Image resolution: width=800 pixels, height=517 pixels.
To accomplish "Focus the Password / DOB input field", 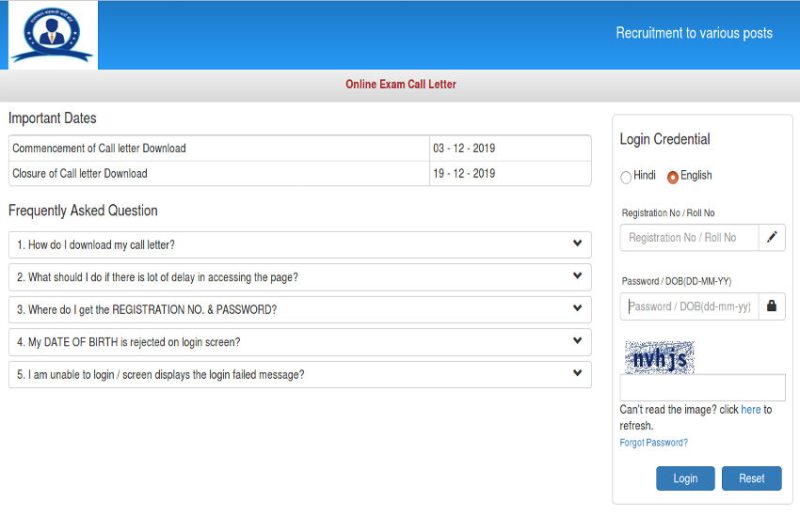I will tap(689, 307).
